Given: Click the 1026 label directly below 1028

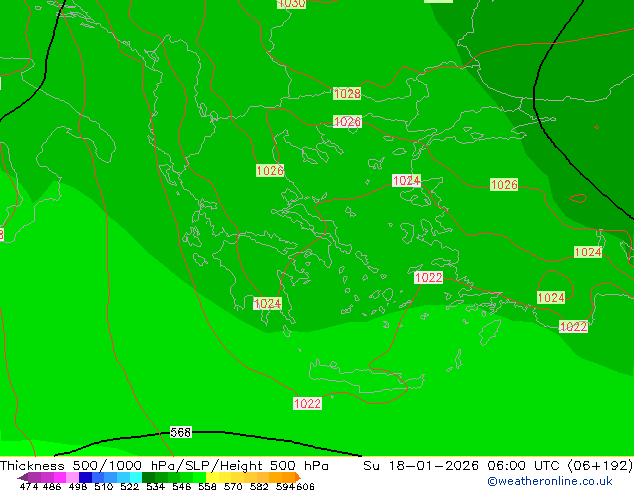Looking at the screenshot, I should (347, 121).
